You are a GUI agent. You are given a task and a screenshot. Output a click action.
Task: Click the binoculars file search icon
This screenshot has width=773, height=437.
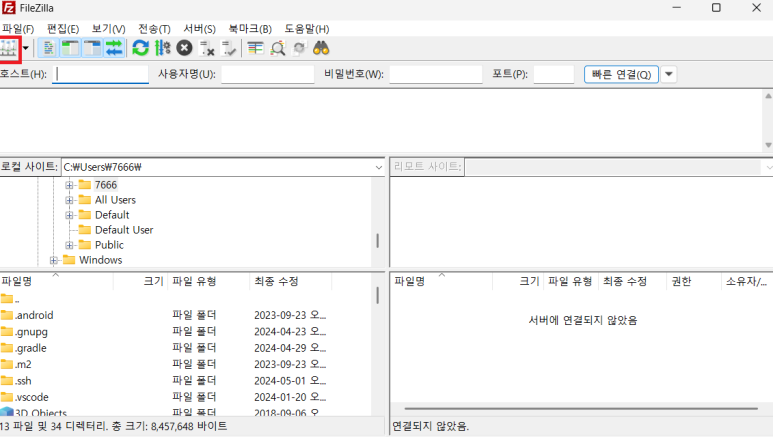(321, 48)
